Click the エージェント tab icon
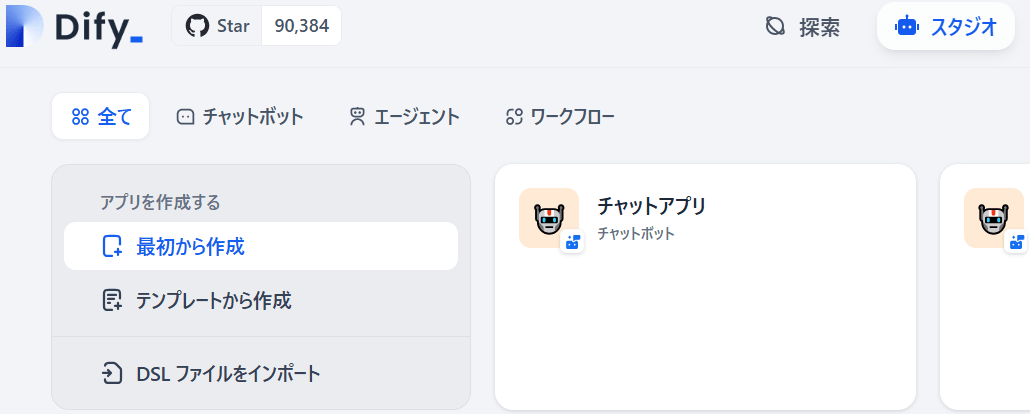 point(357,117)
